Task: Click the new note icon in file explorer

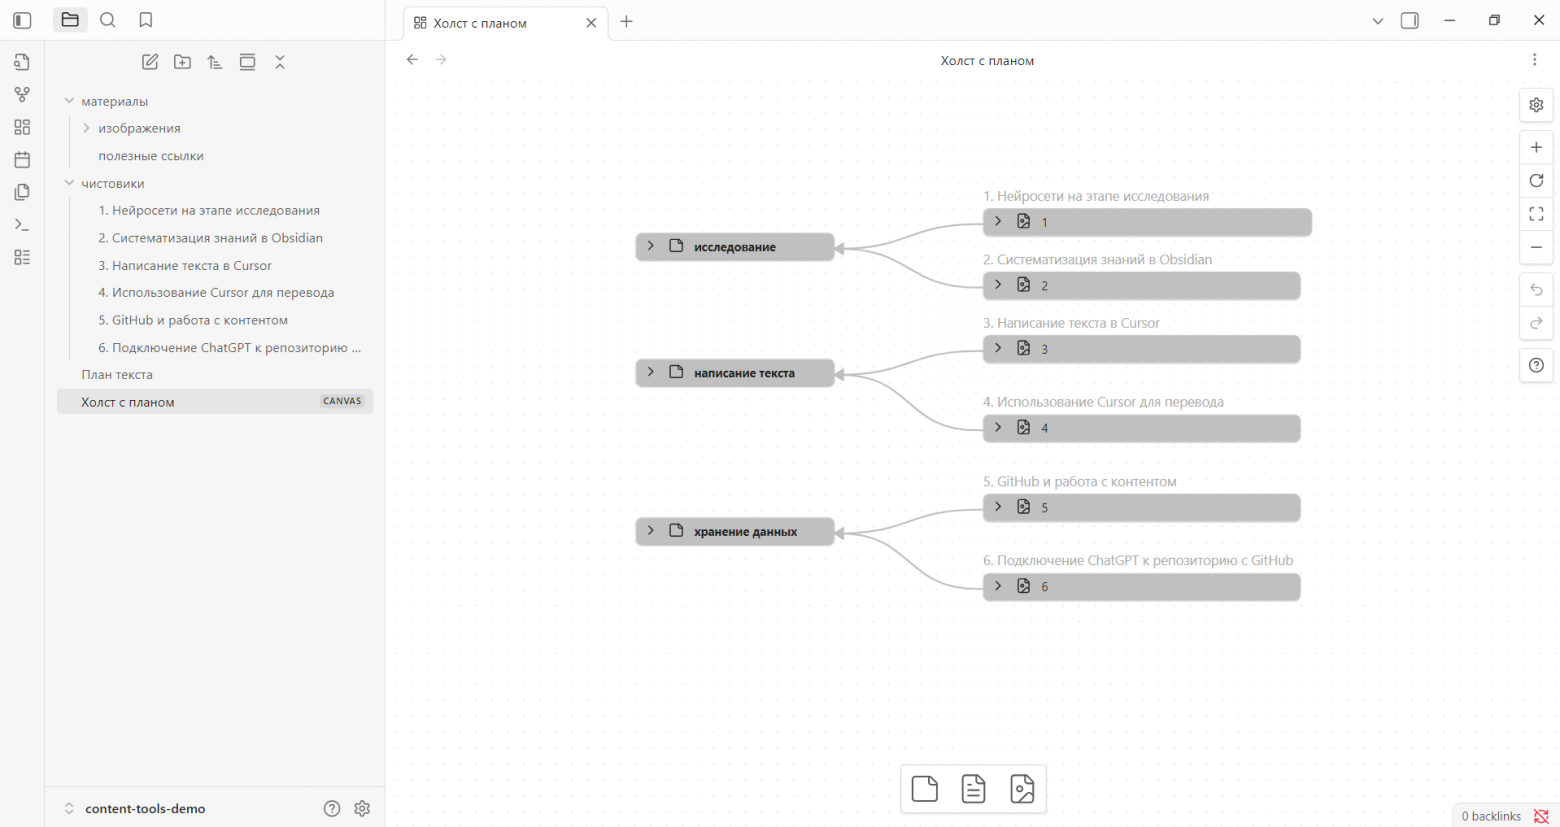Action: point(150,62)
